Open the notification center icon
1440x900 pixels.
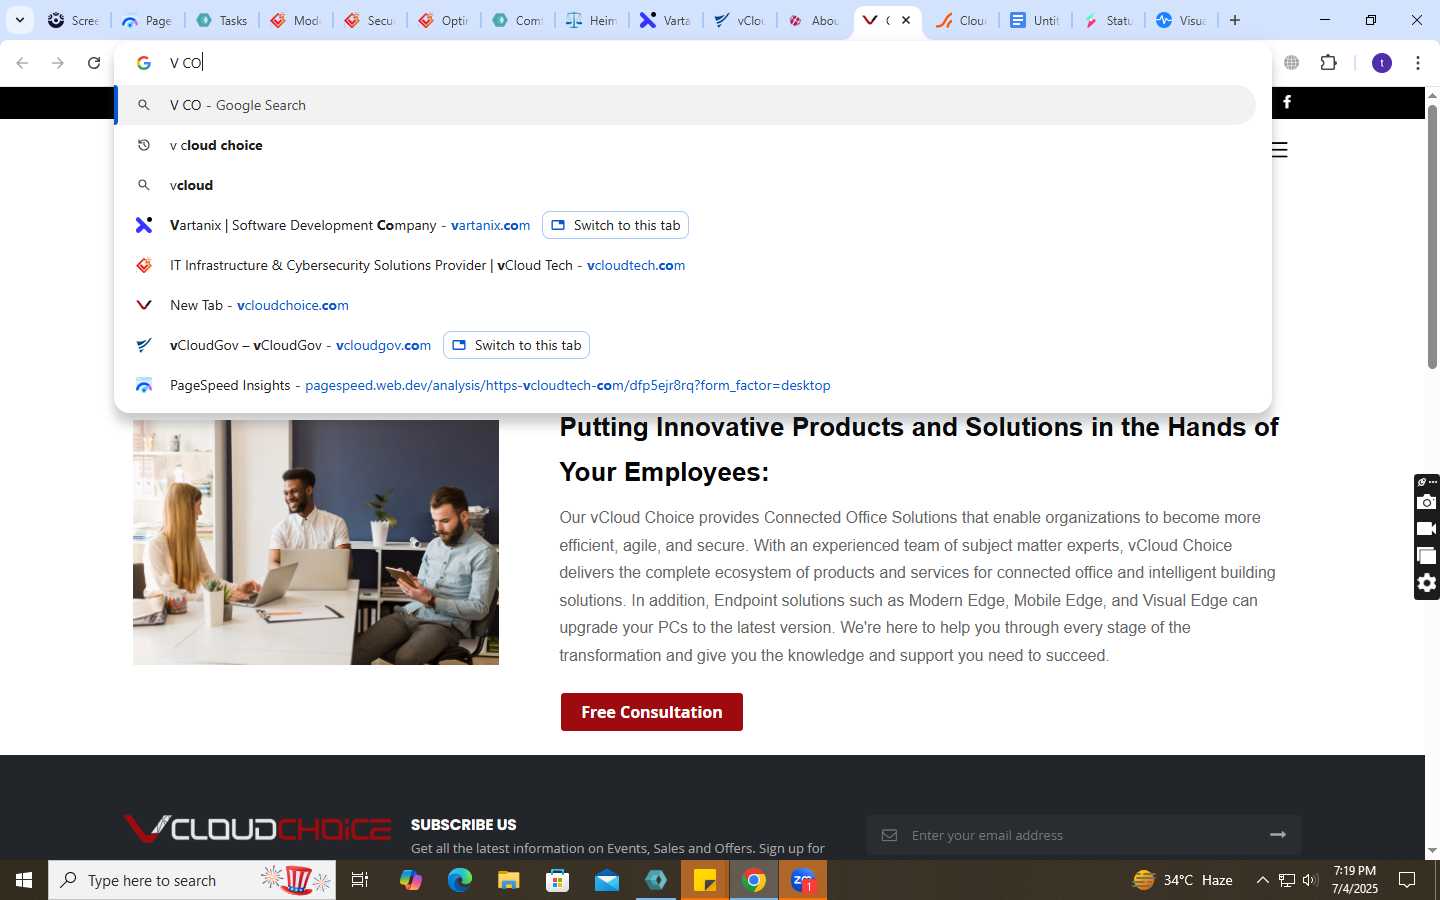click(1407, 880)
